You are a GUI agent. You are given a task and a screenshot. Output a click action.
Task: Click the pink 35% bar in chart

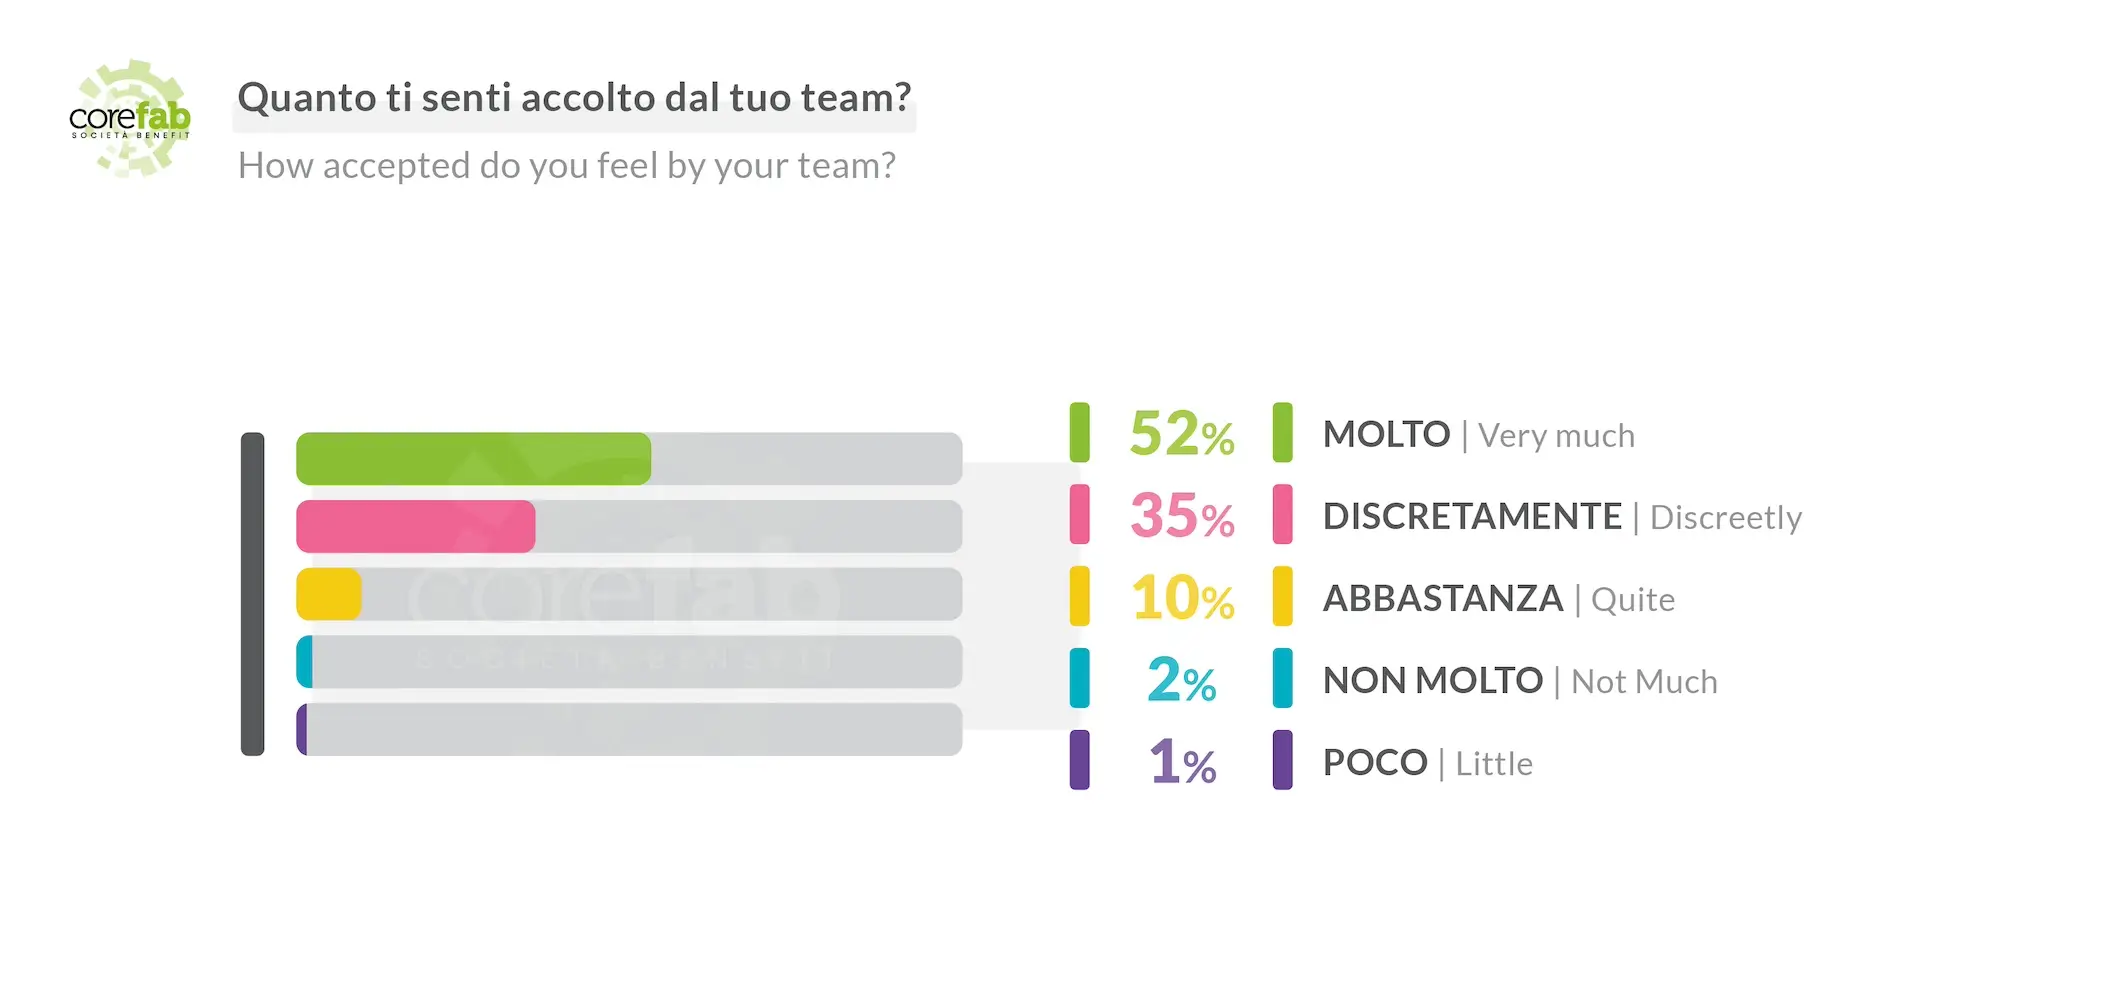click(x=415, y=527)
